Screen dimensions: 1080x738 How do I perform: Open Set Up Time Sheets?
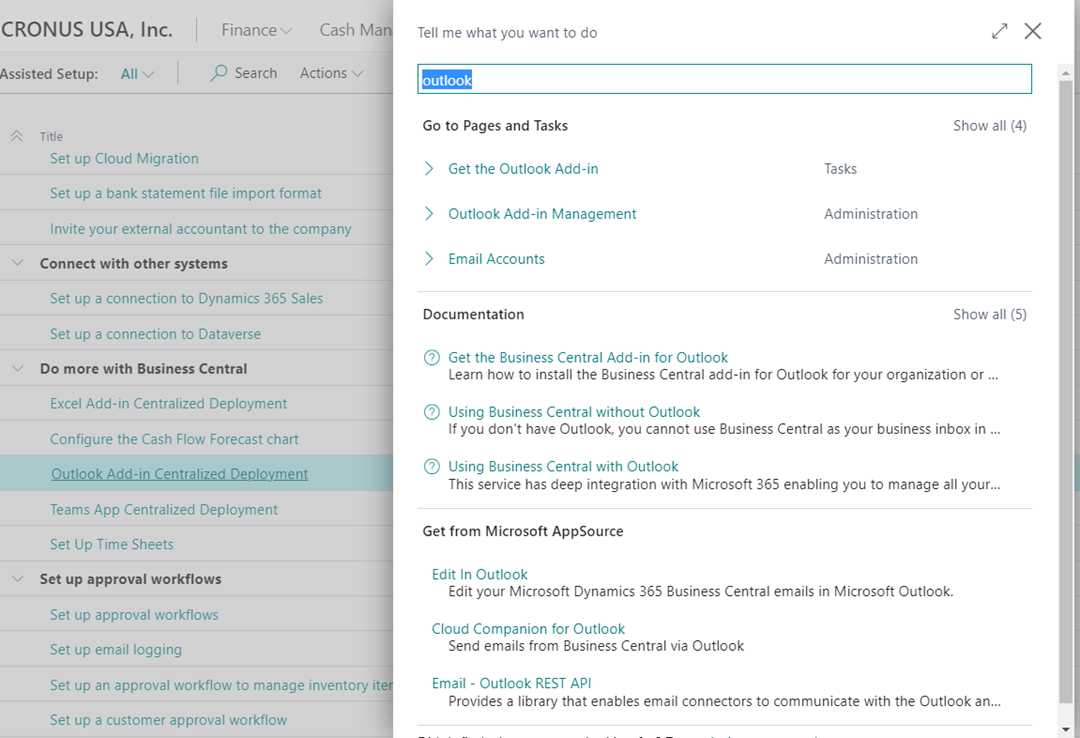click(112, 544)
